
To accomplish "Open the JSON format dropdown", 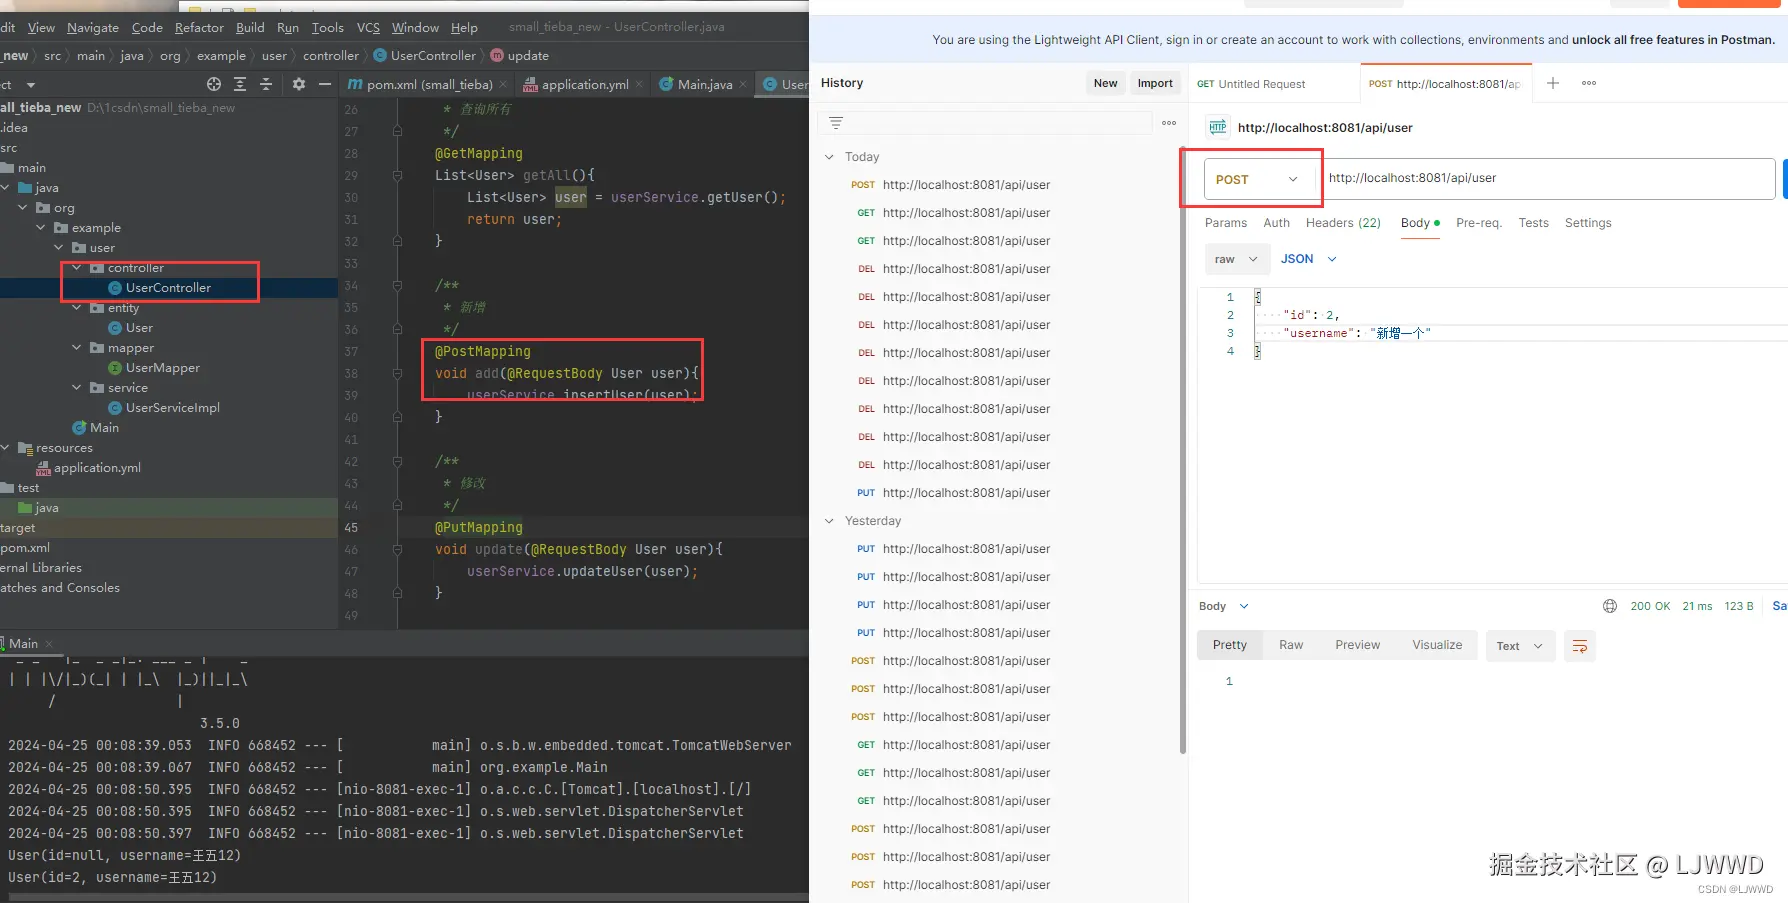I will point(1308,259).
